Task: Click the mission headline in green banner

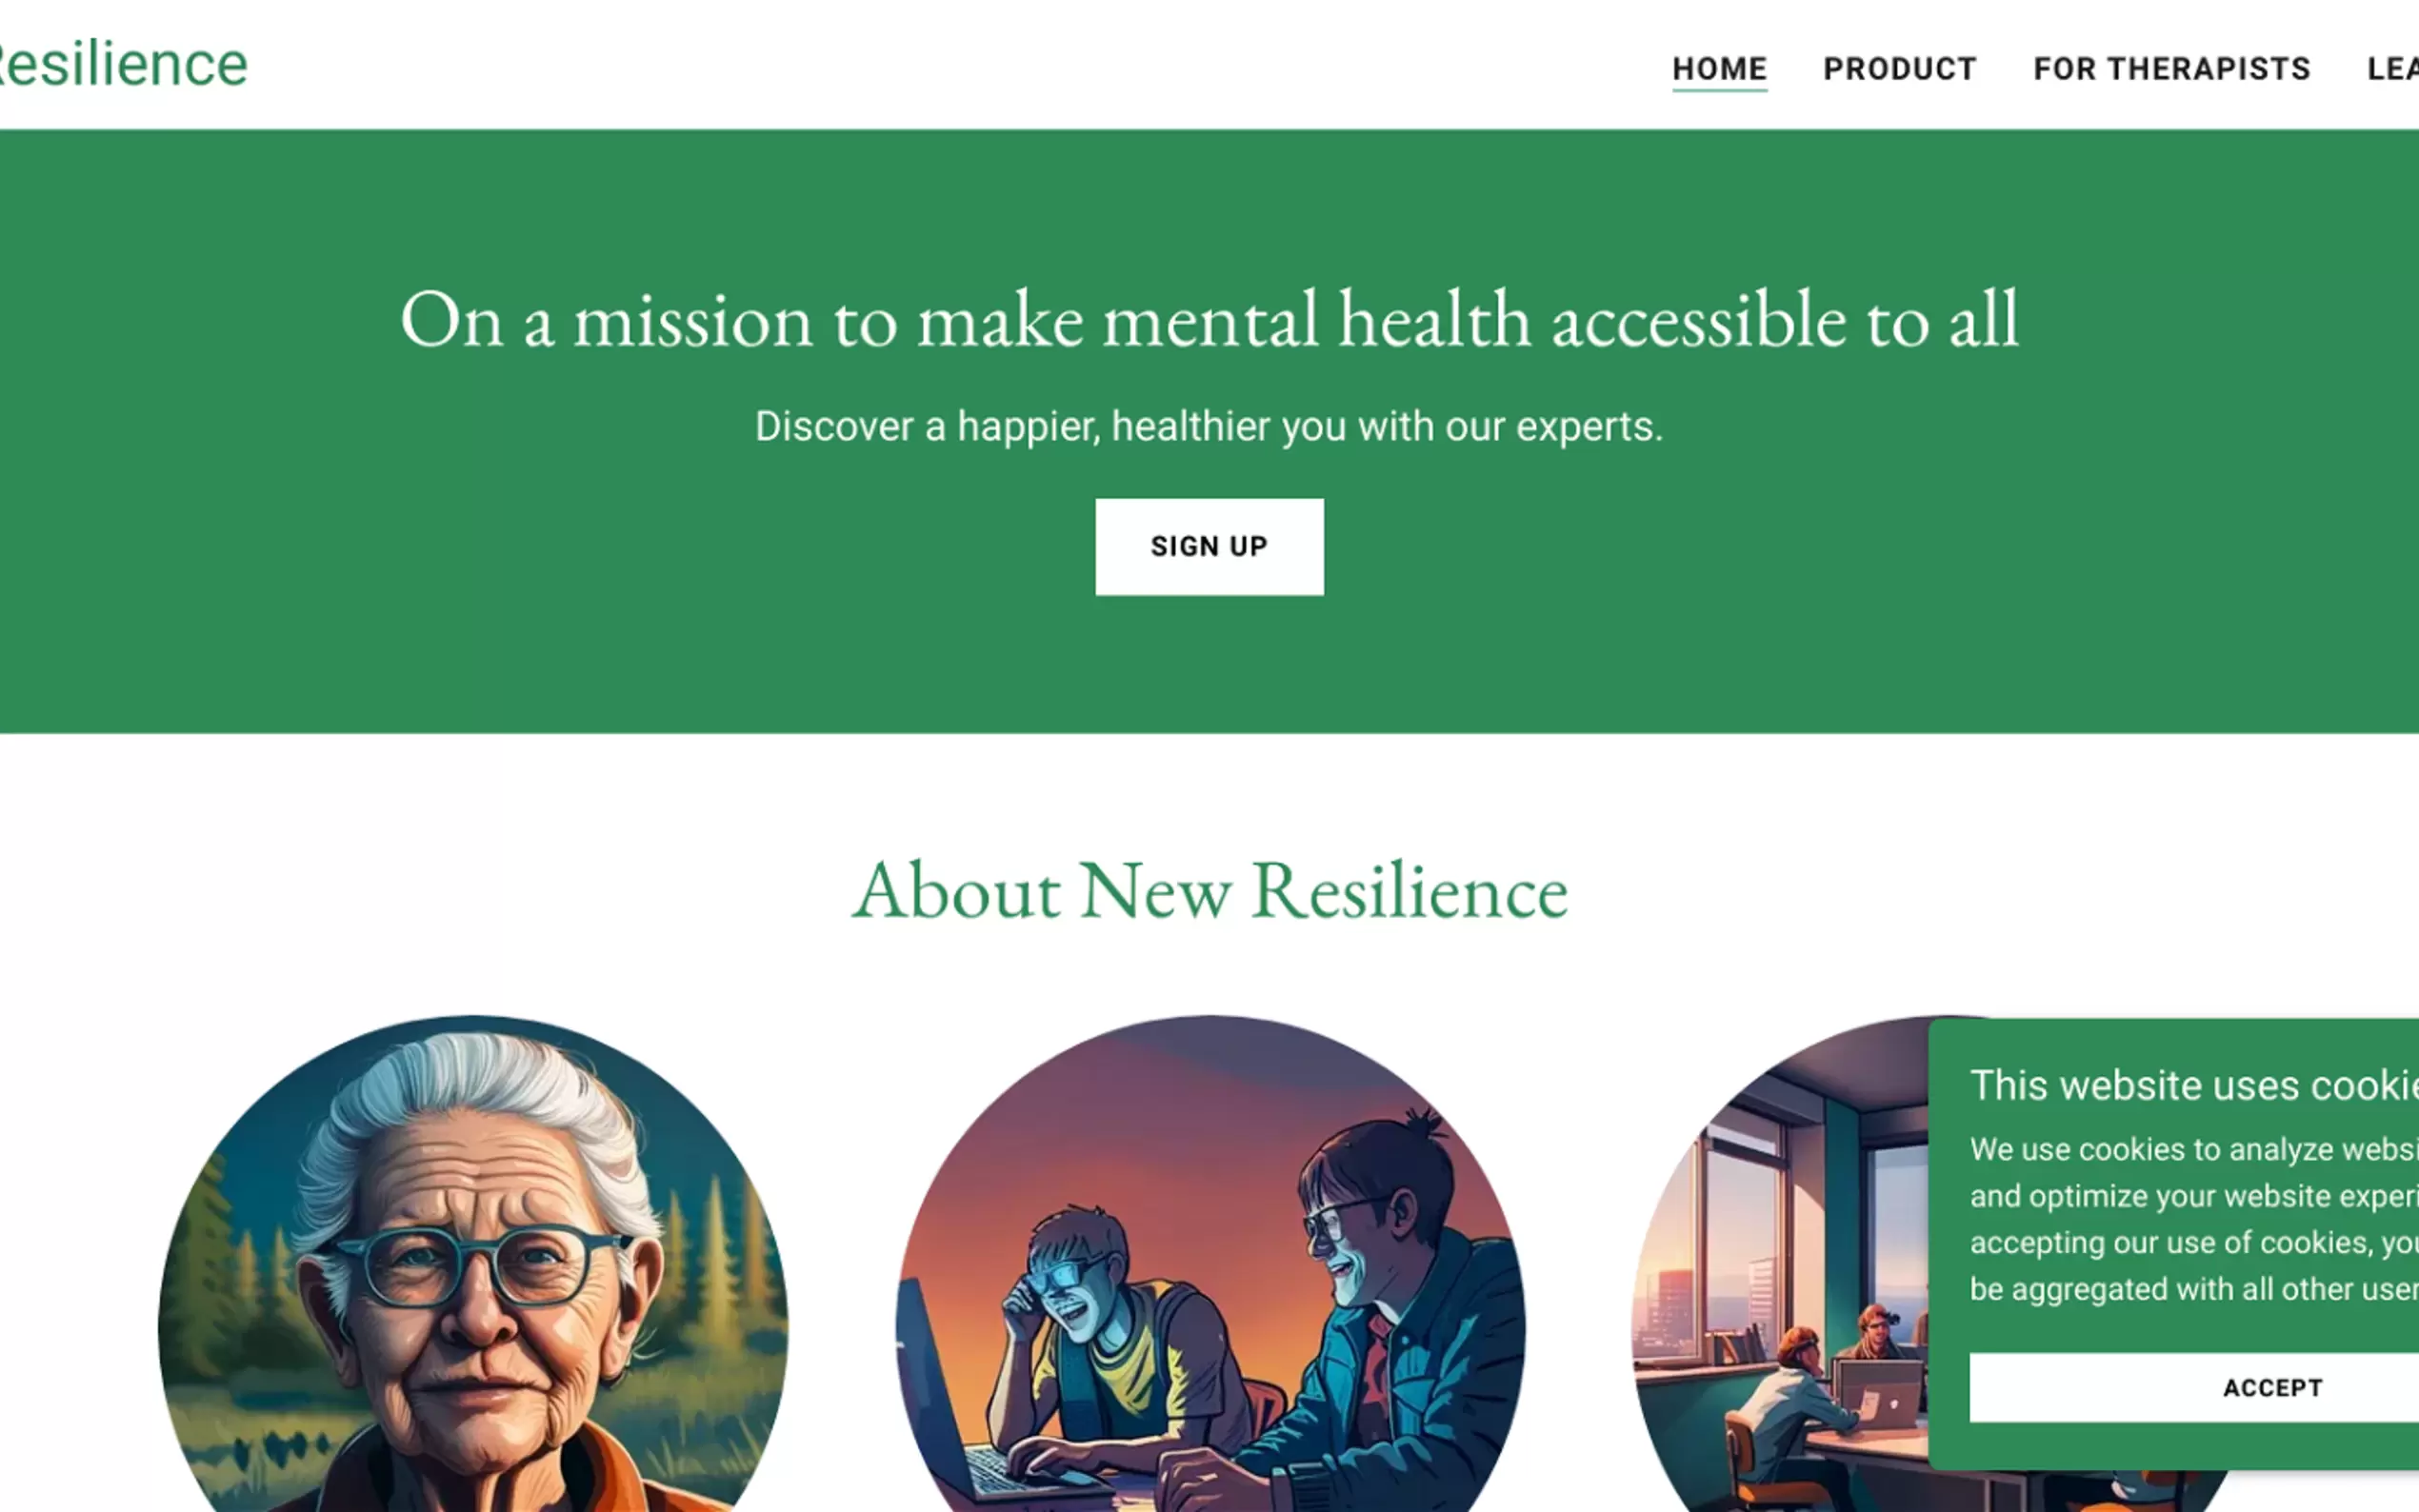Action: click(x=1210, y=320)
